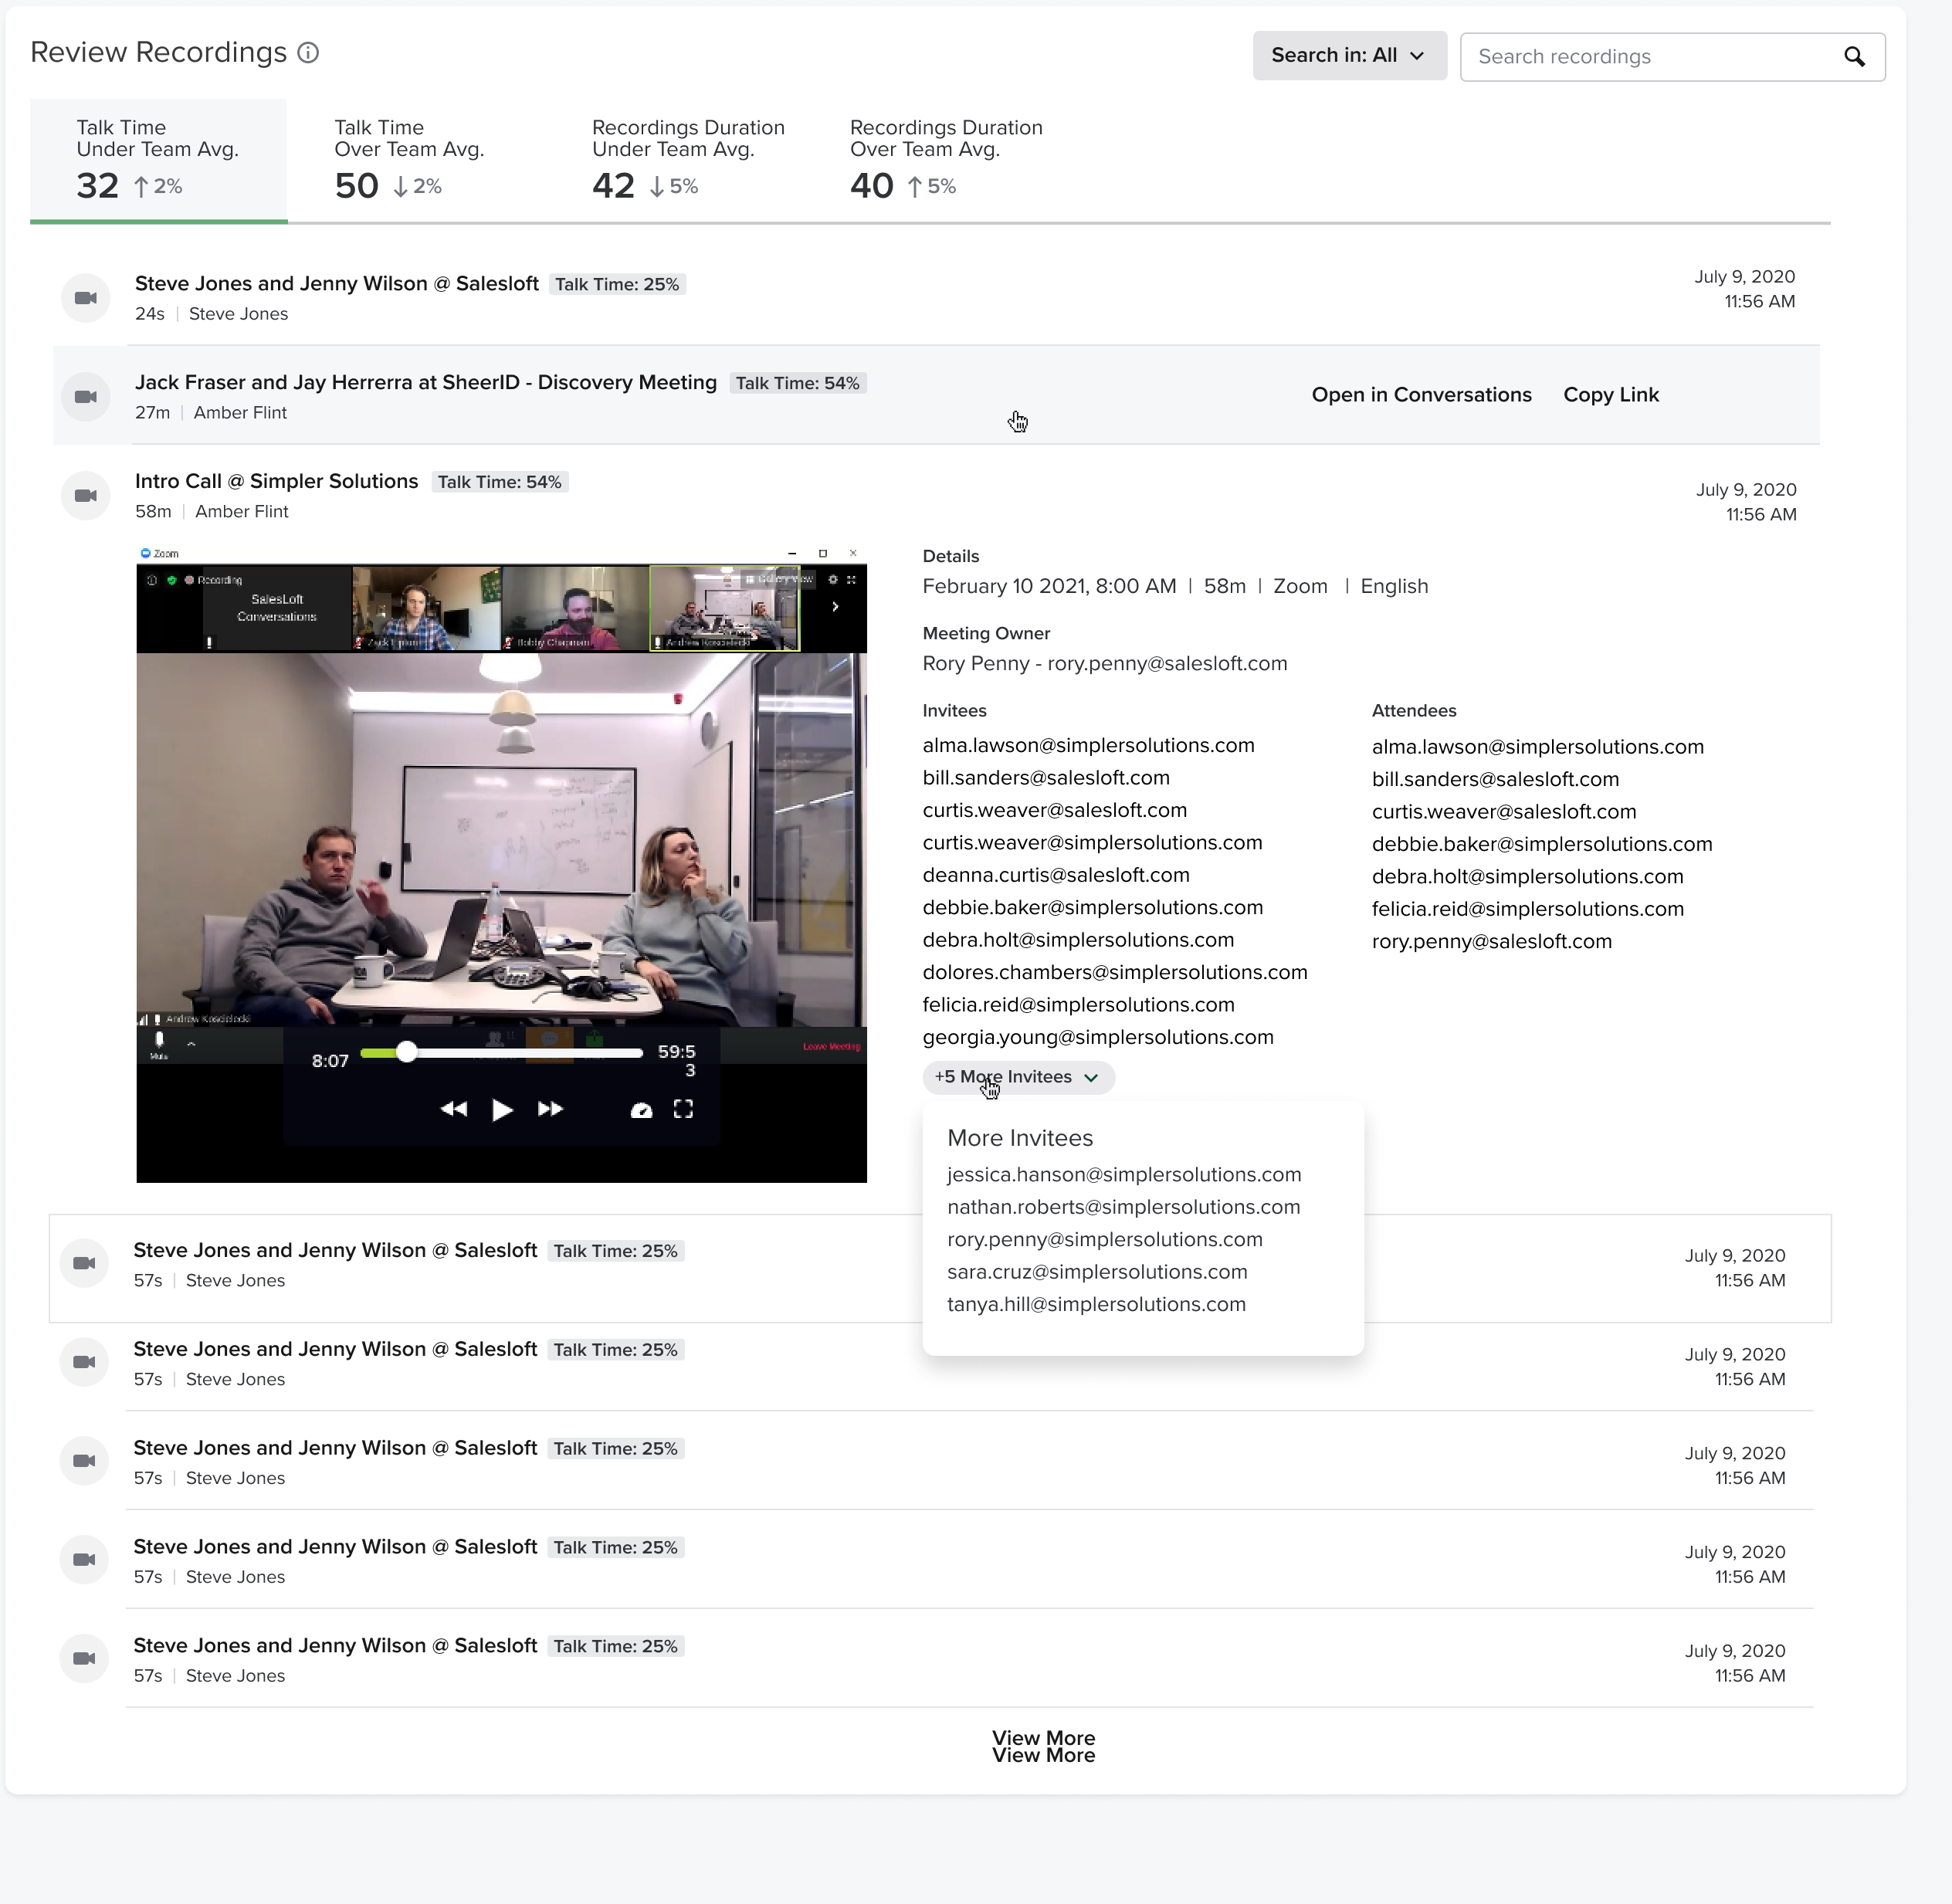Click Copy Link button
Image resolution: width=1952 pixels, height=1904 pixels.
click(1610, 395)
